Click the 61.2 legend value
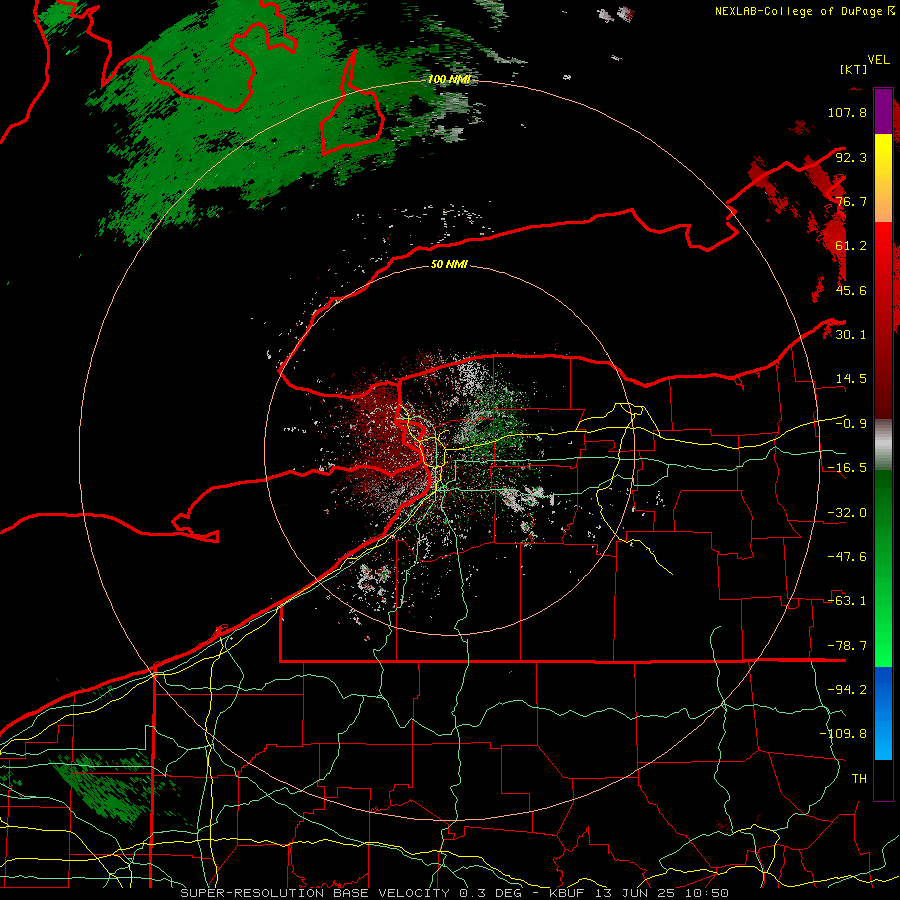Viewport: 900px width, 900px height. 851,246
